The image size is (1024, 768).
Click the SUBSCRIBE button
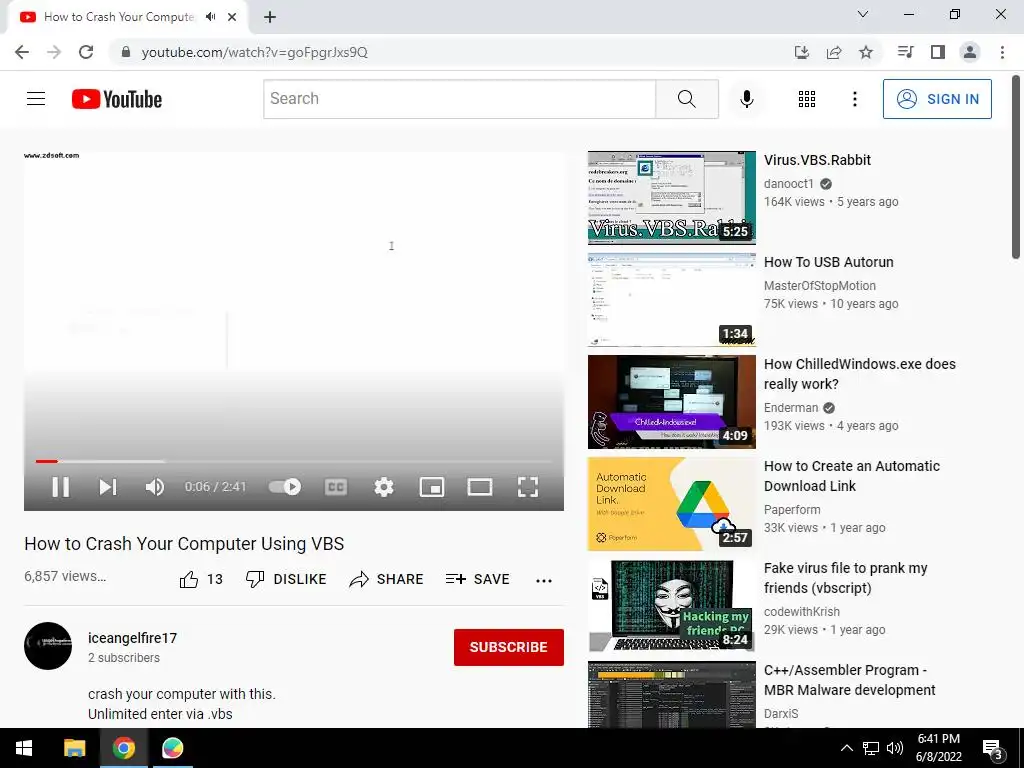509,647
